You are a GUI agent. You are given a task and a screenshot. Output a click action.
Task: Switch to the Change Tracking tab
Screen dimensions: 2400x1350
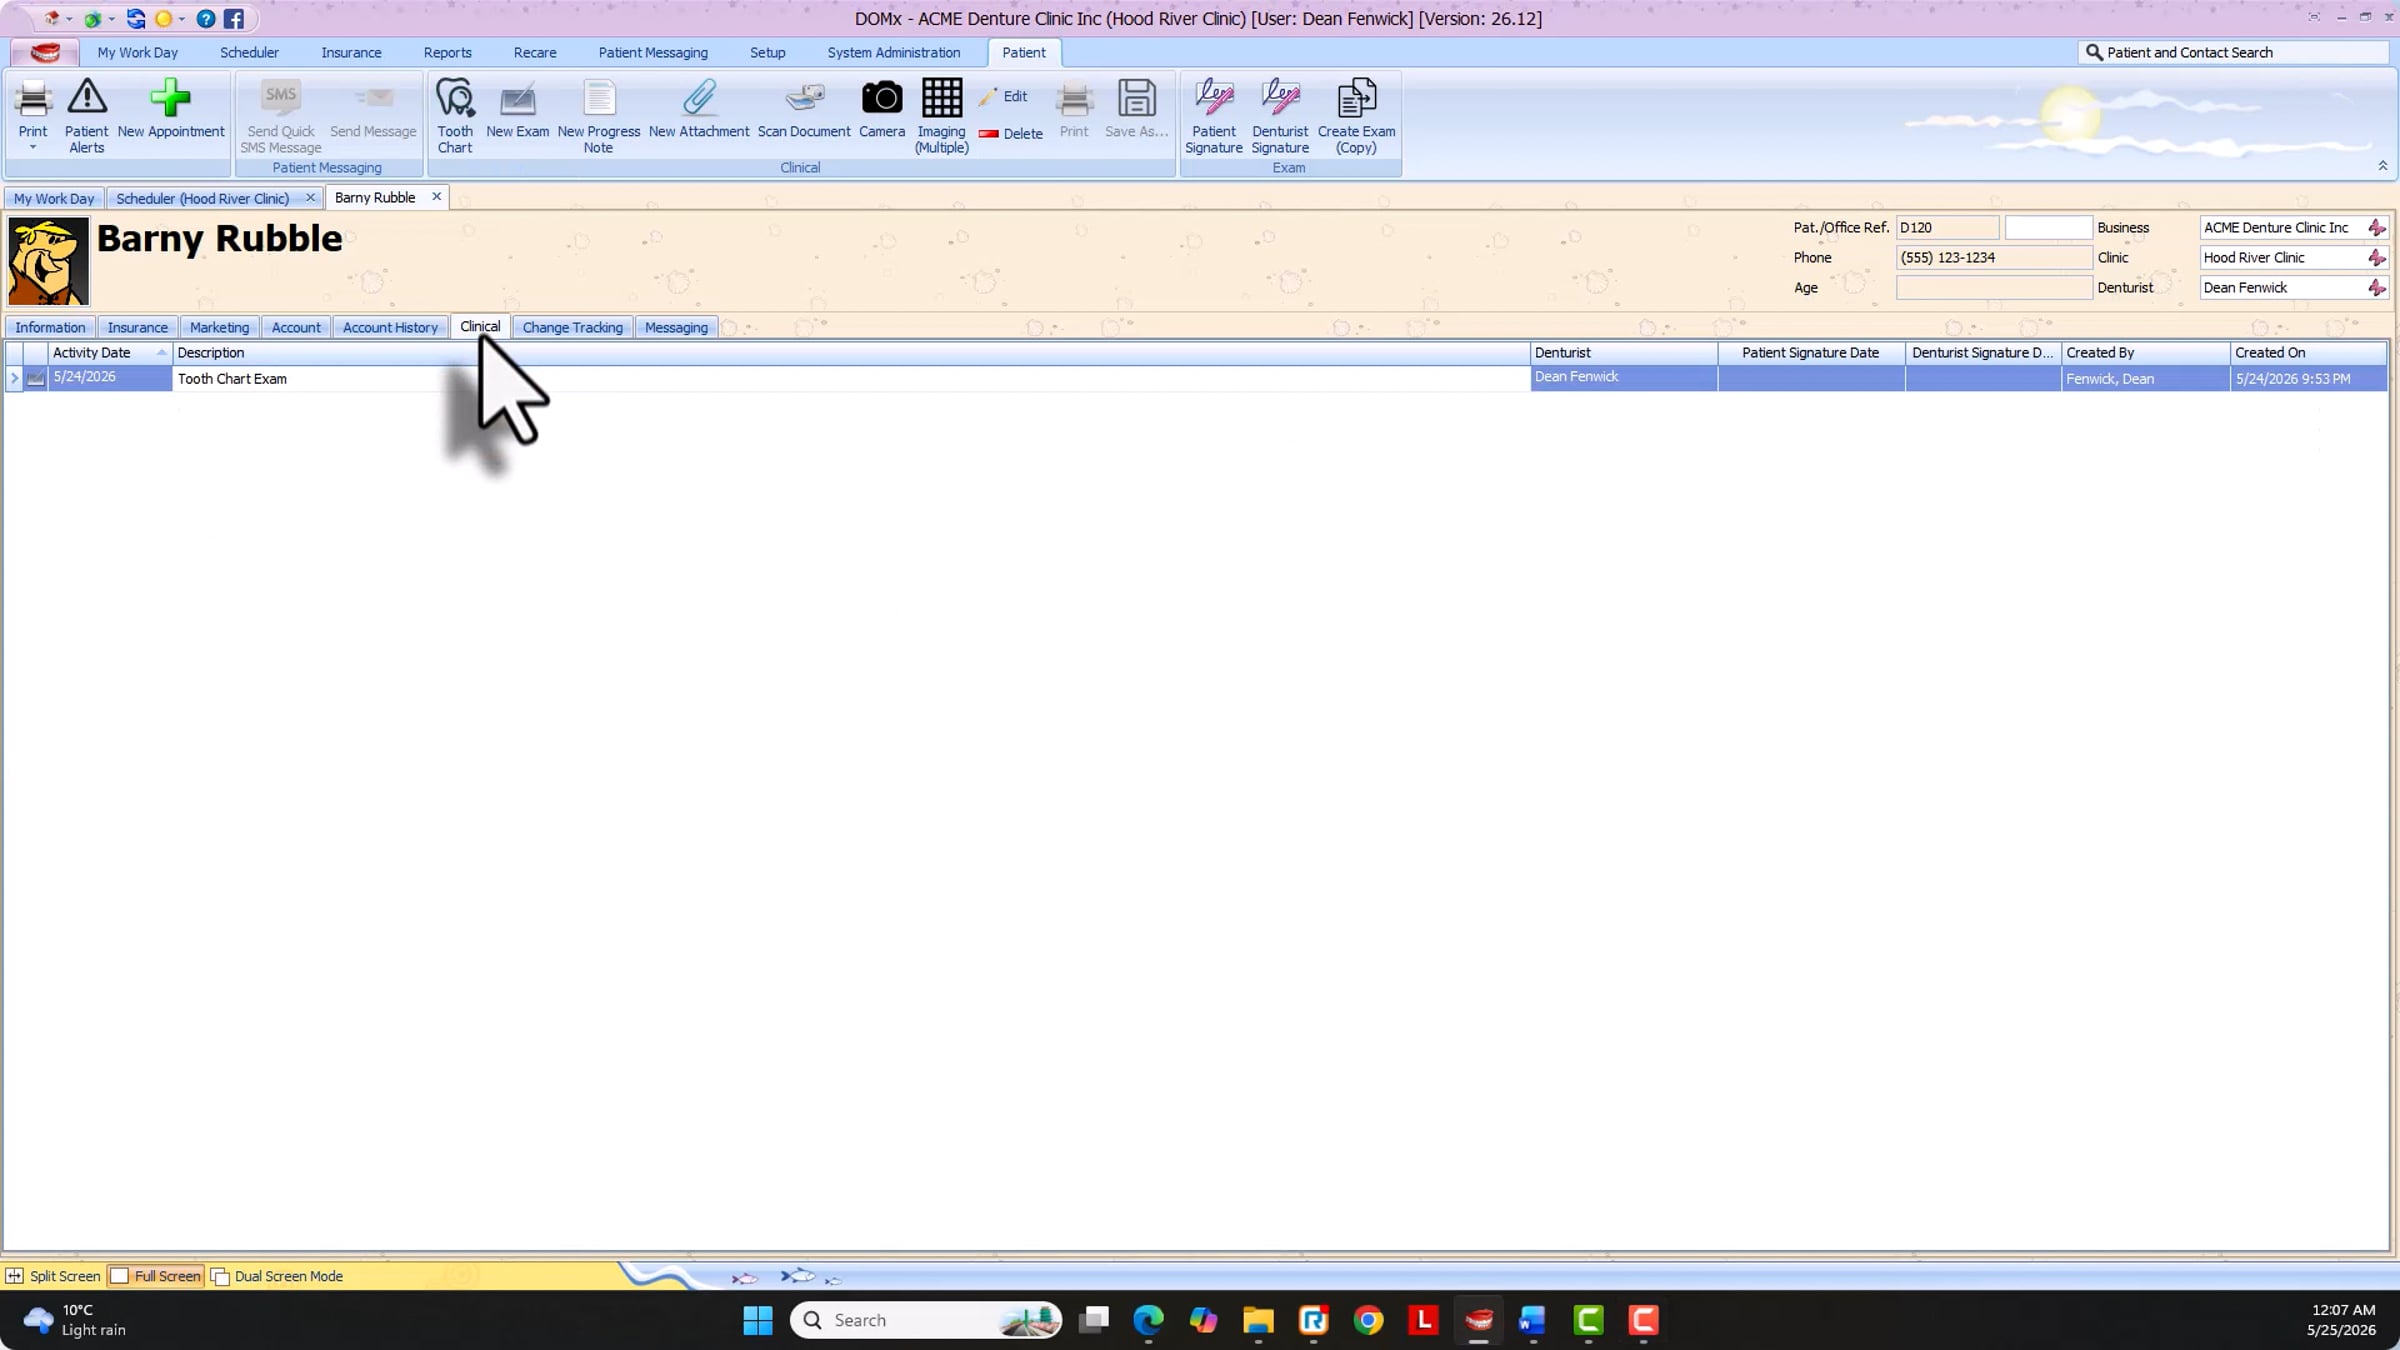572,327
